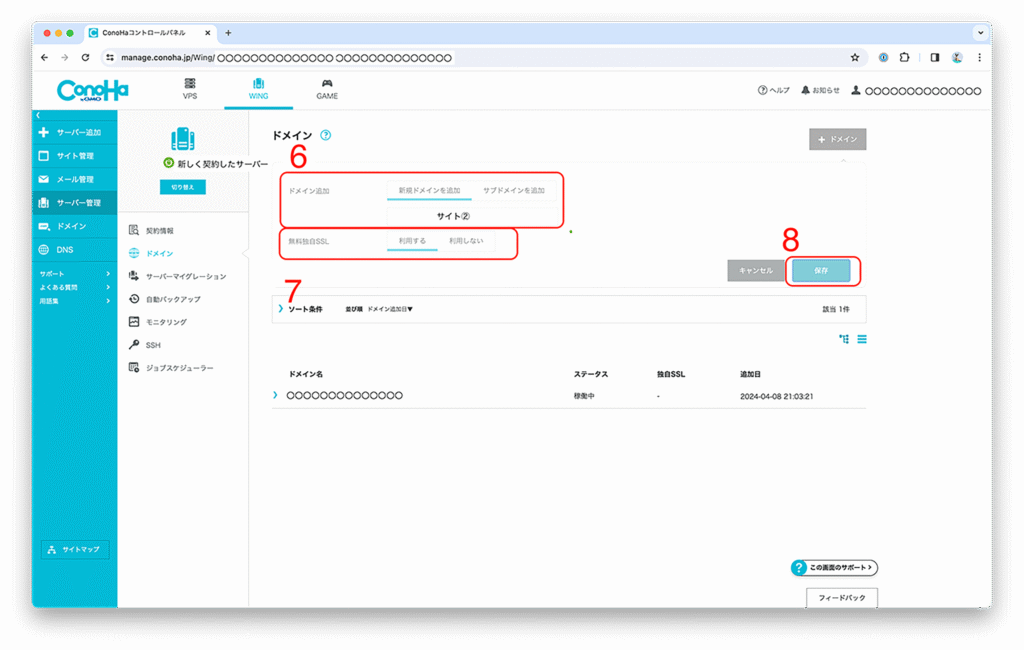Click the 稼働中 status text
Image resolution: width=1024 pixels, height=650 pixels.
(584, 396)
